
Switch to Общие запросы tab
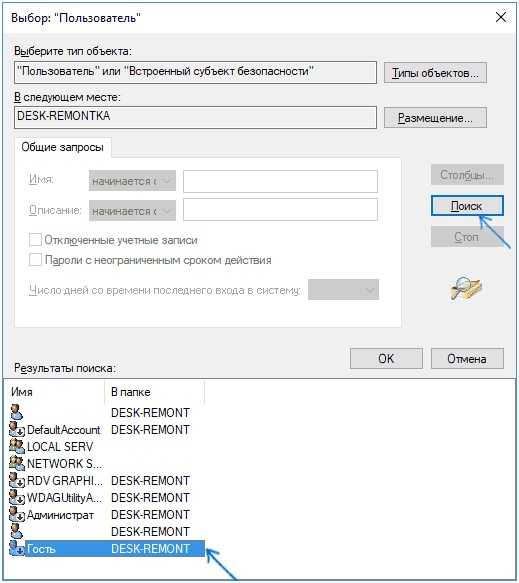(62, 147)
